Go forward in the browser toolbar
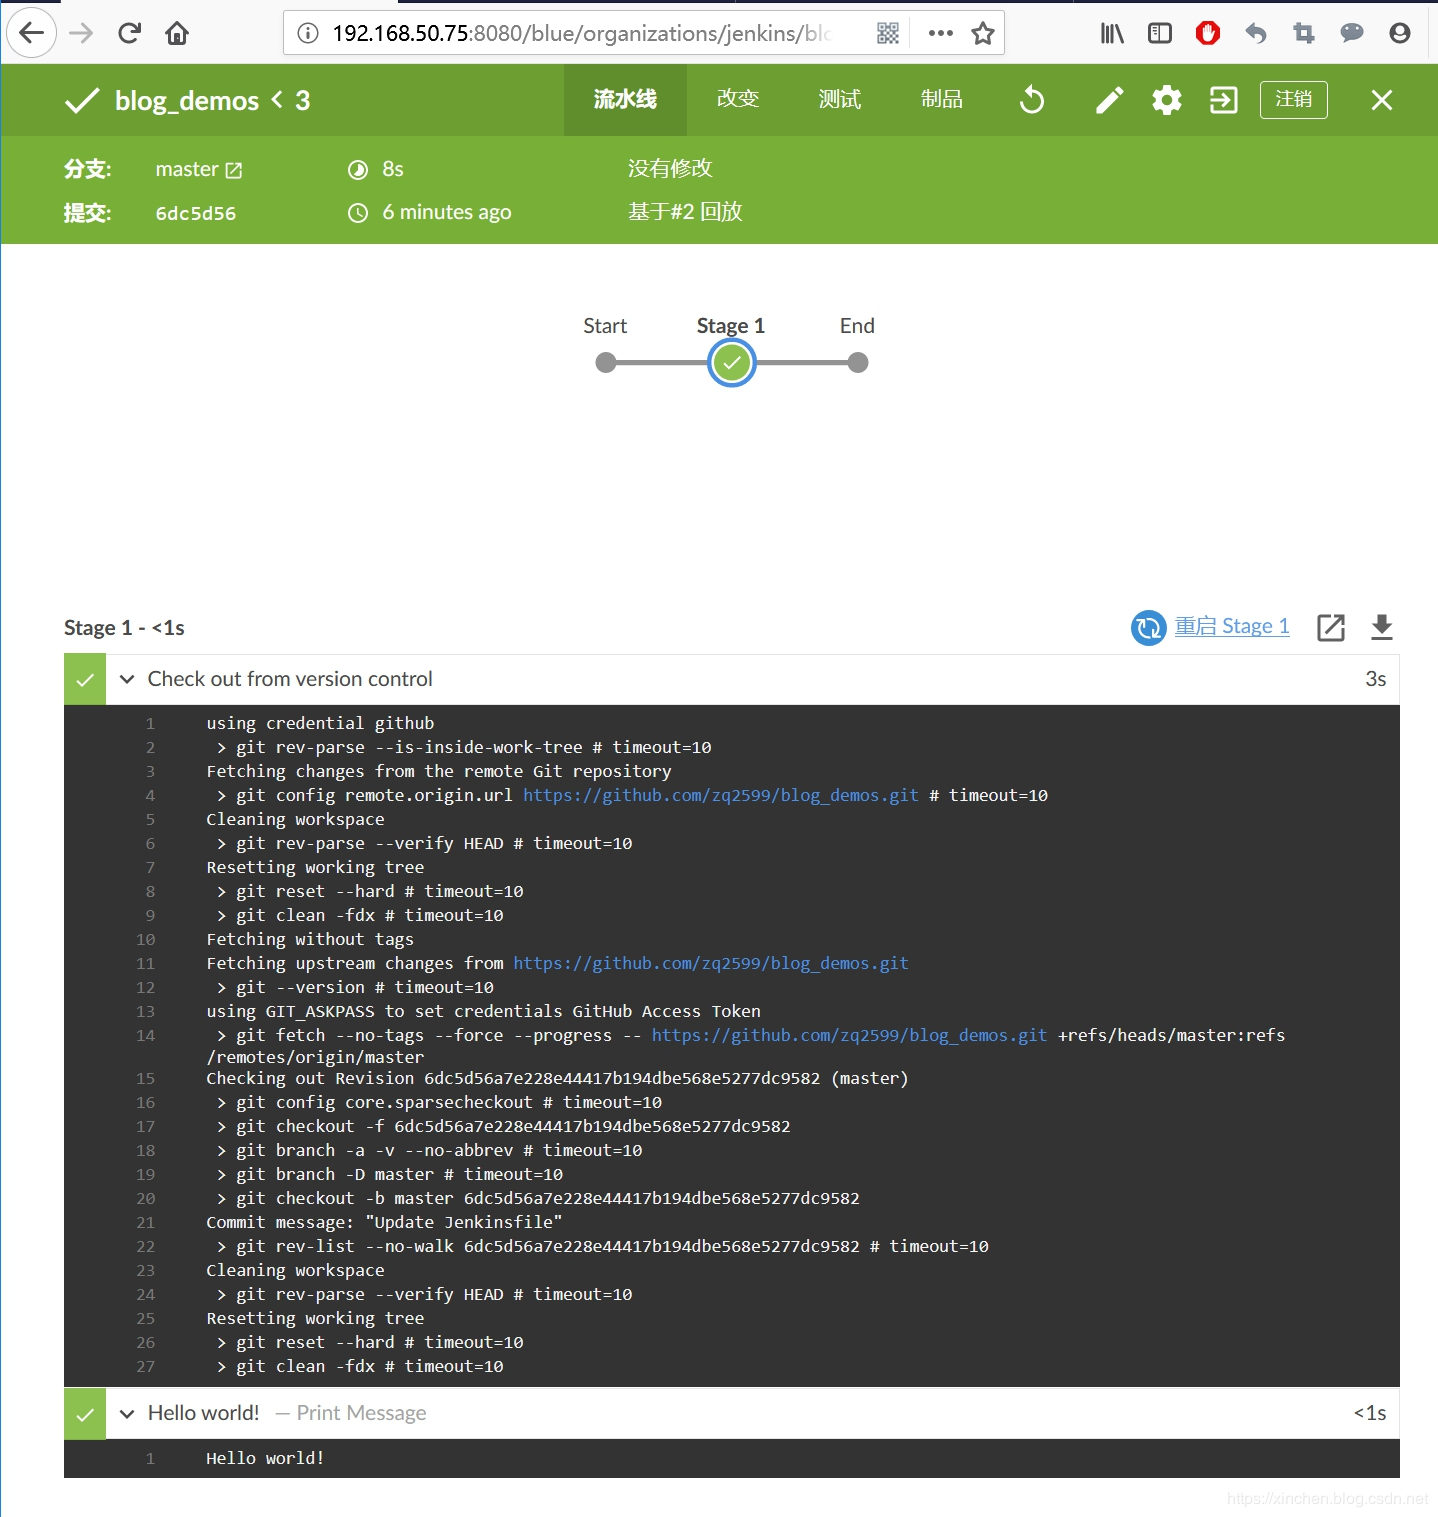 tap(81, 33)
